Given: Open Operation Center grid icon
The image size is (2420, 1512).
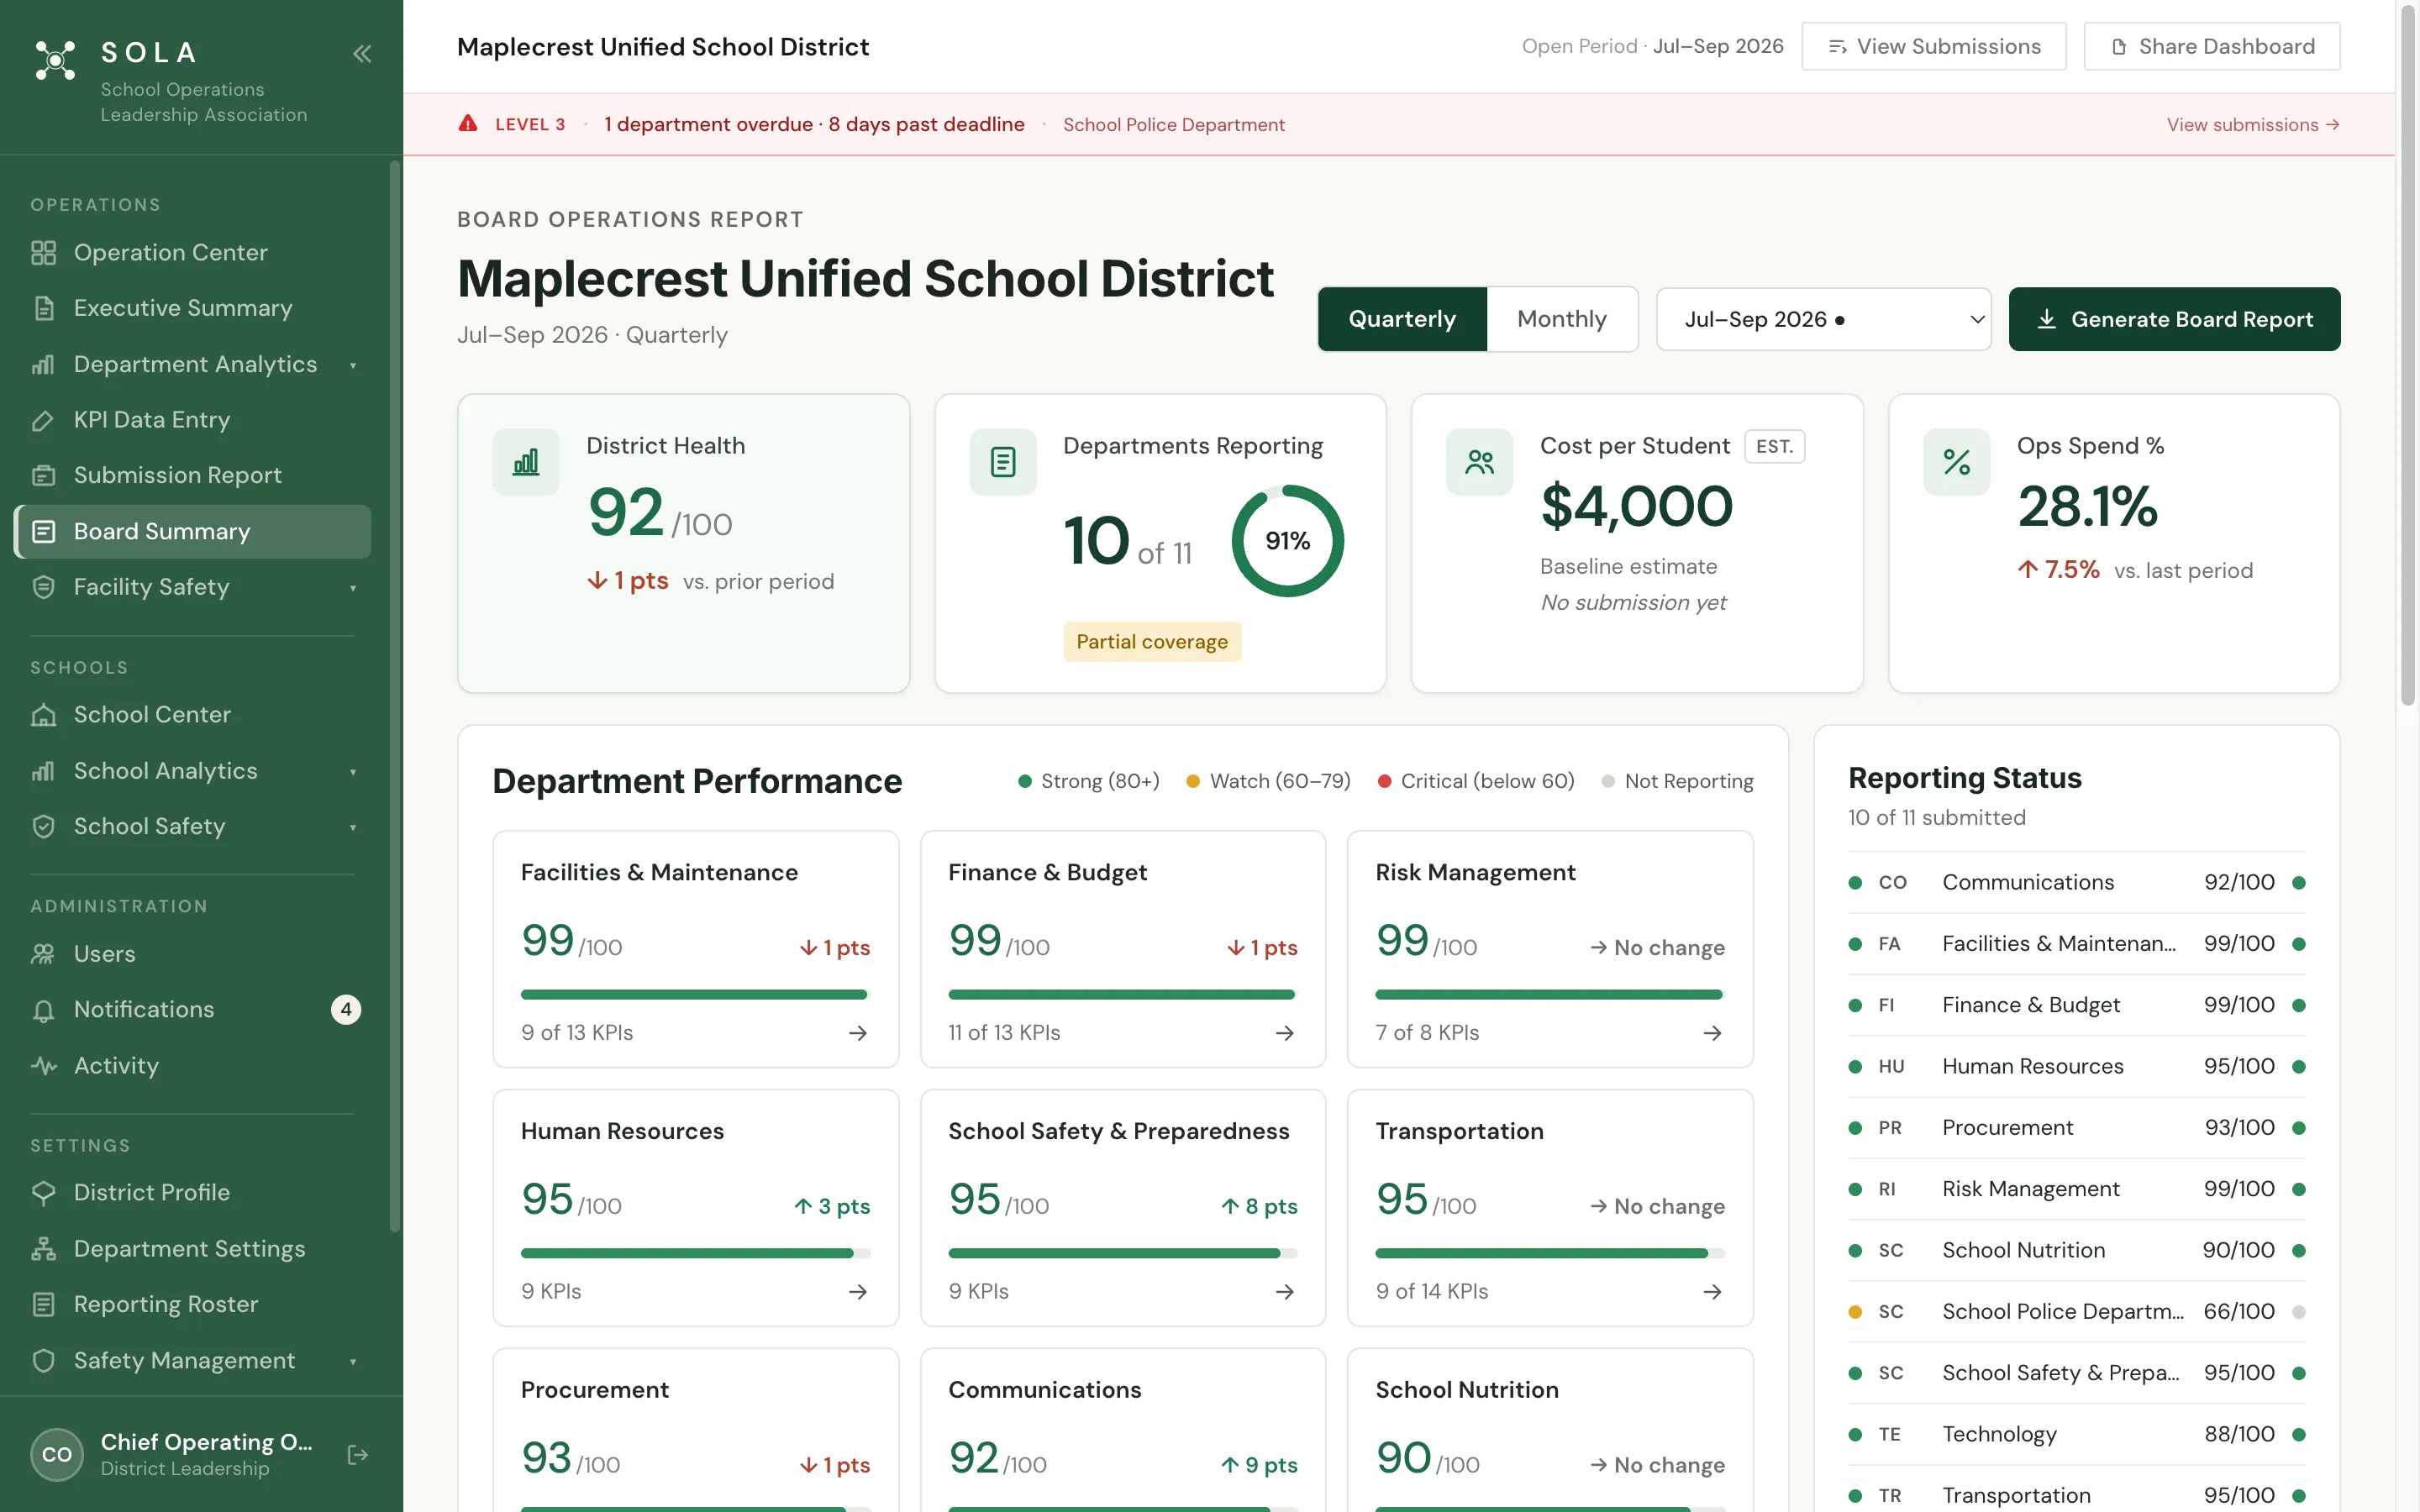Looking at the screenshot, I should [x=43, y=253].
